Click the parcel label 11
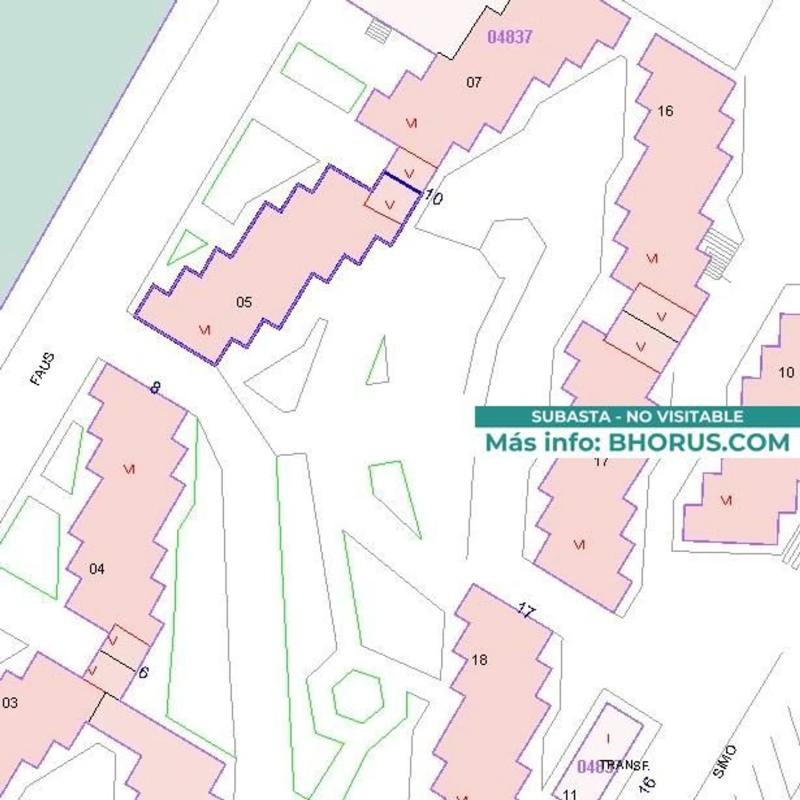Viewport: 800px width, 800px height. coord(570,794)
